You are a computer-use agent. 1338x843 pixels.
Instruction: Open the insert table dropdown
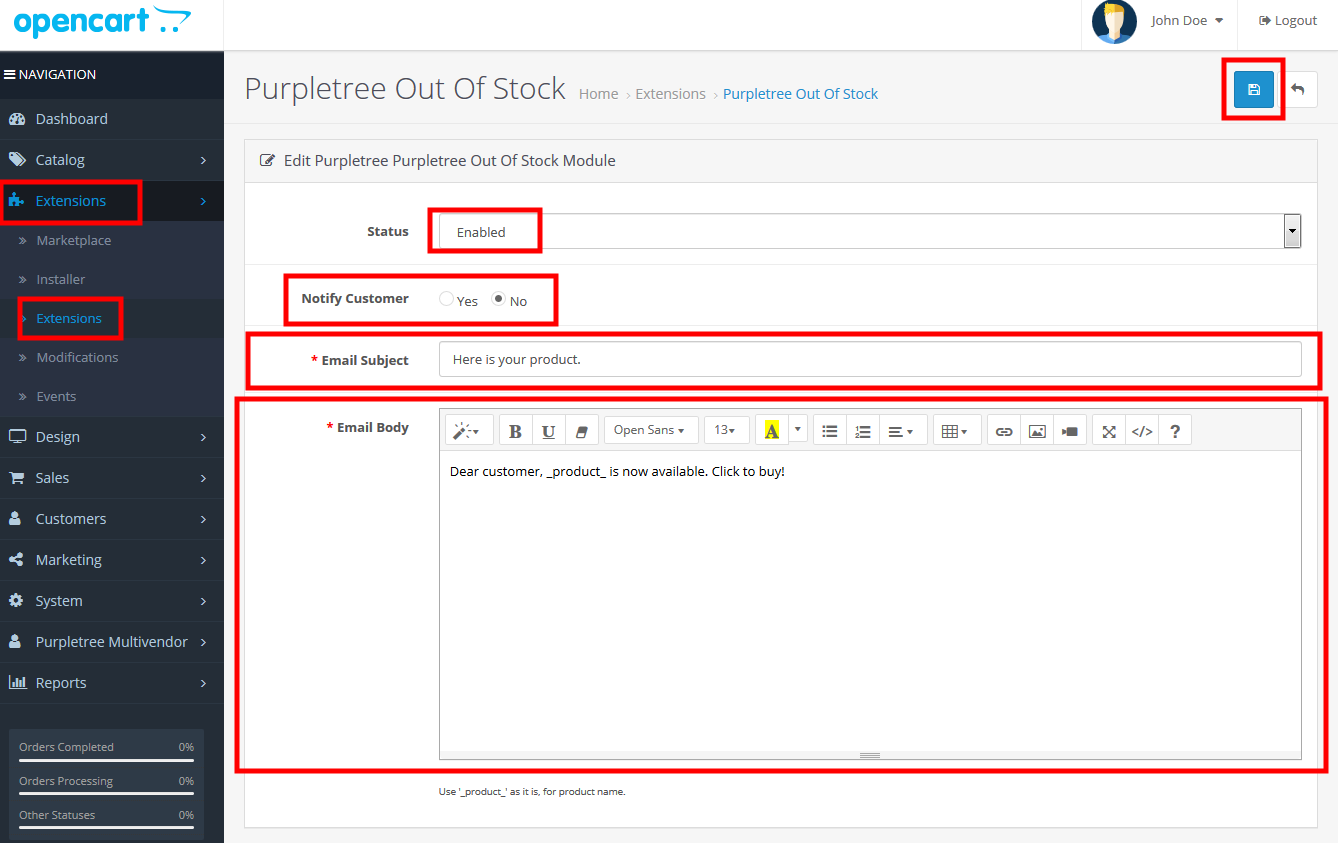[x=957, y=431]
